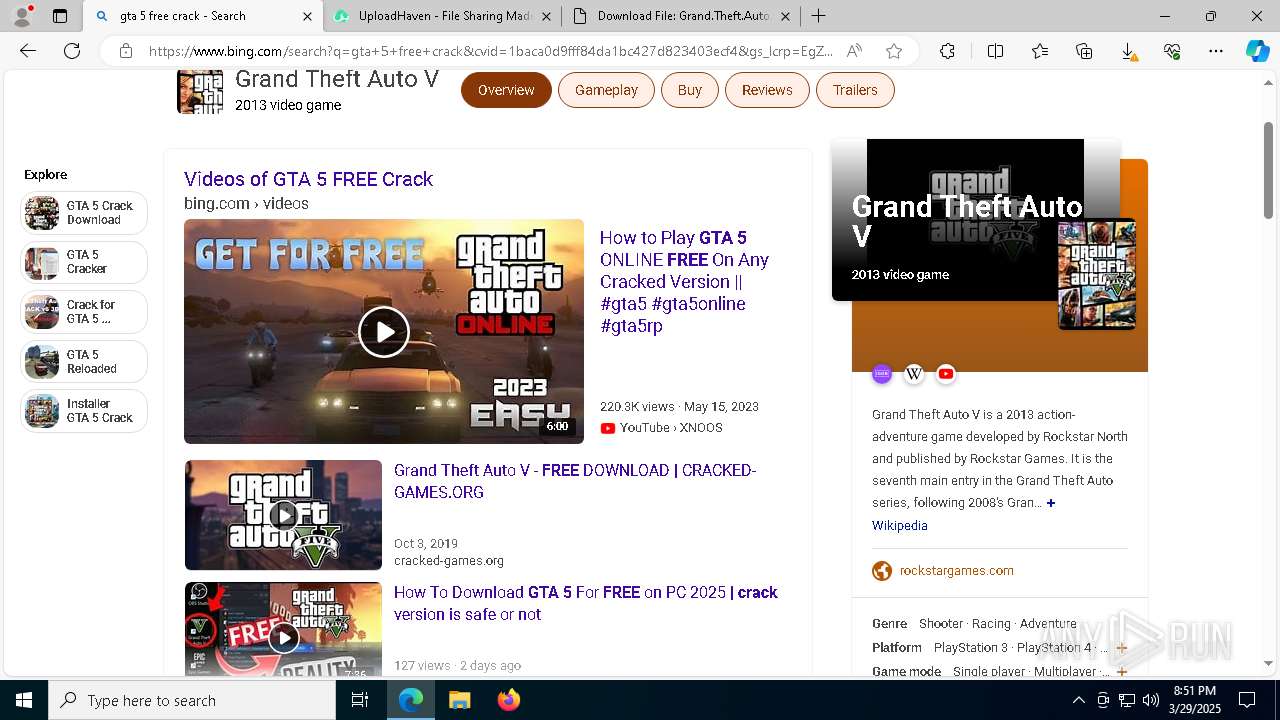View site information lock icon
This screenshot has width=1280, height=720.
(x=125, y=51)
